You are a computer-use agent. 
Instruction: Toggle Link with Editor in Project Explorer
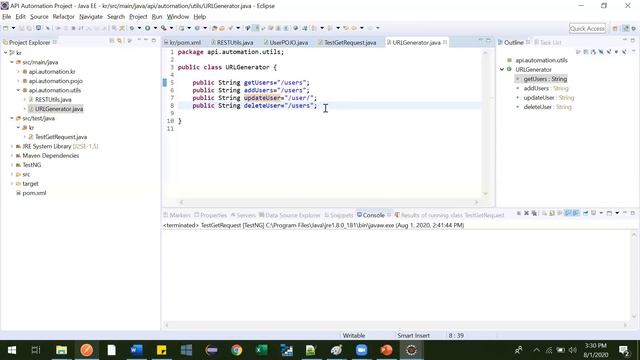point(119,41)
